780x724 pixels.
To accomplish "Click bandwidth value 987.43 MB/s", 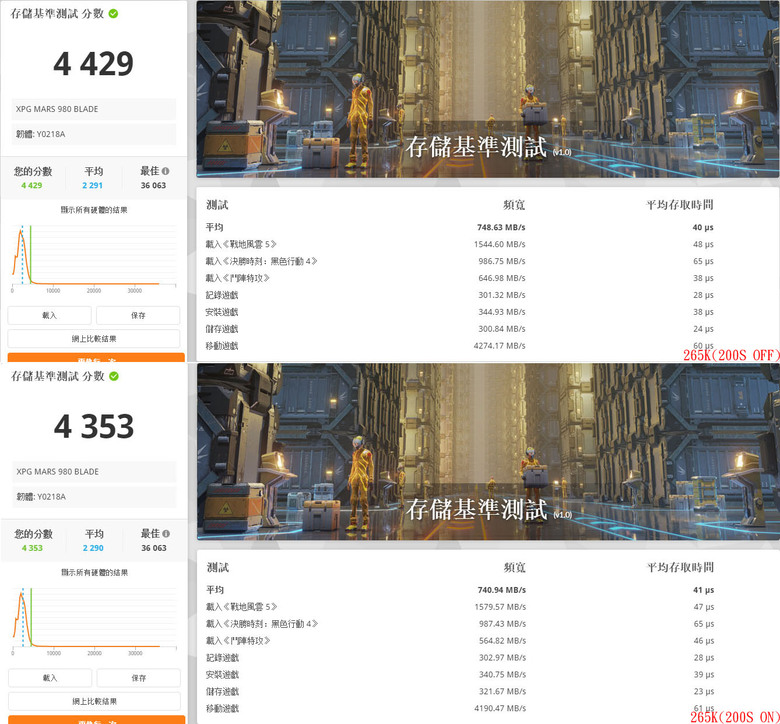I will (x=502, y=624).
